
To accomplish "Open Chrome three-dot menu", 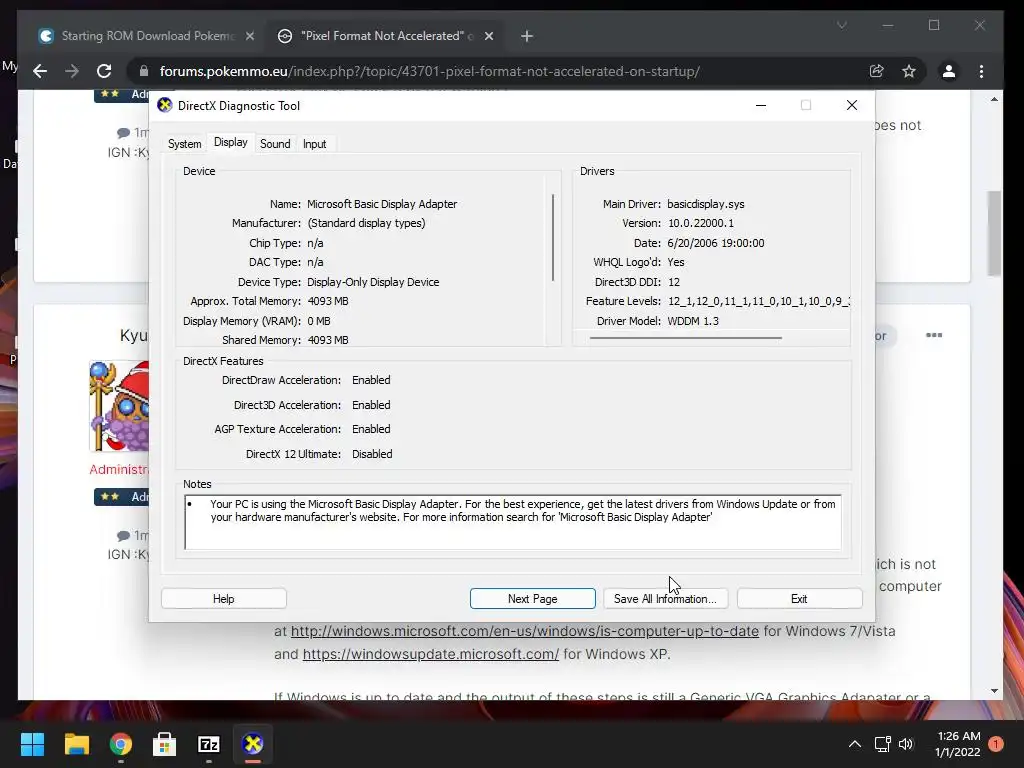I will coord(981,71).
